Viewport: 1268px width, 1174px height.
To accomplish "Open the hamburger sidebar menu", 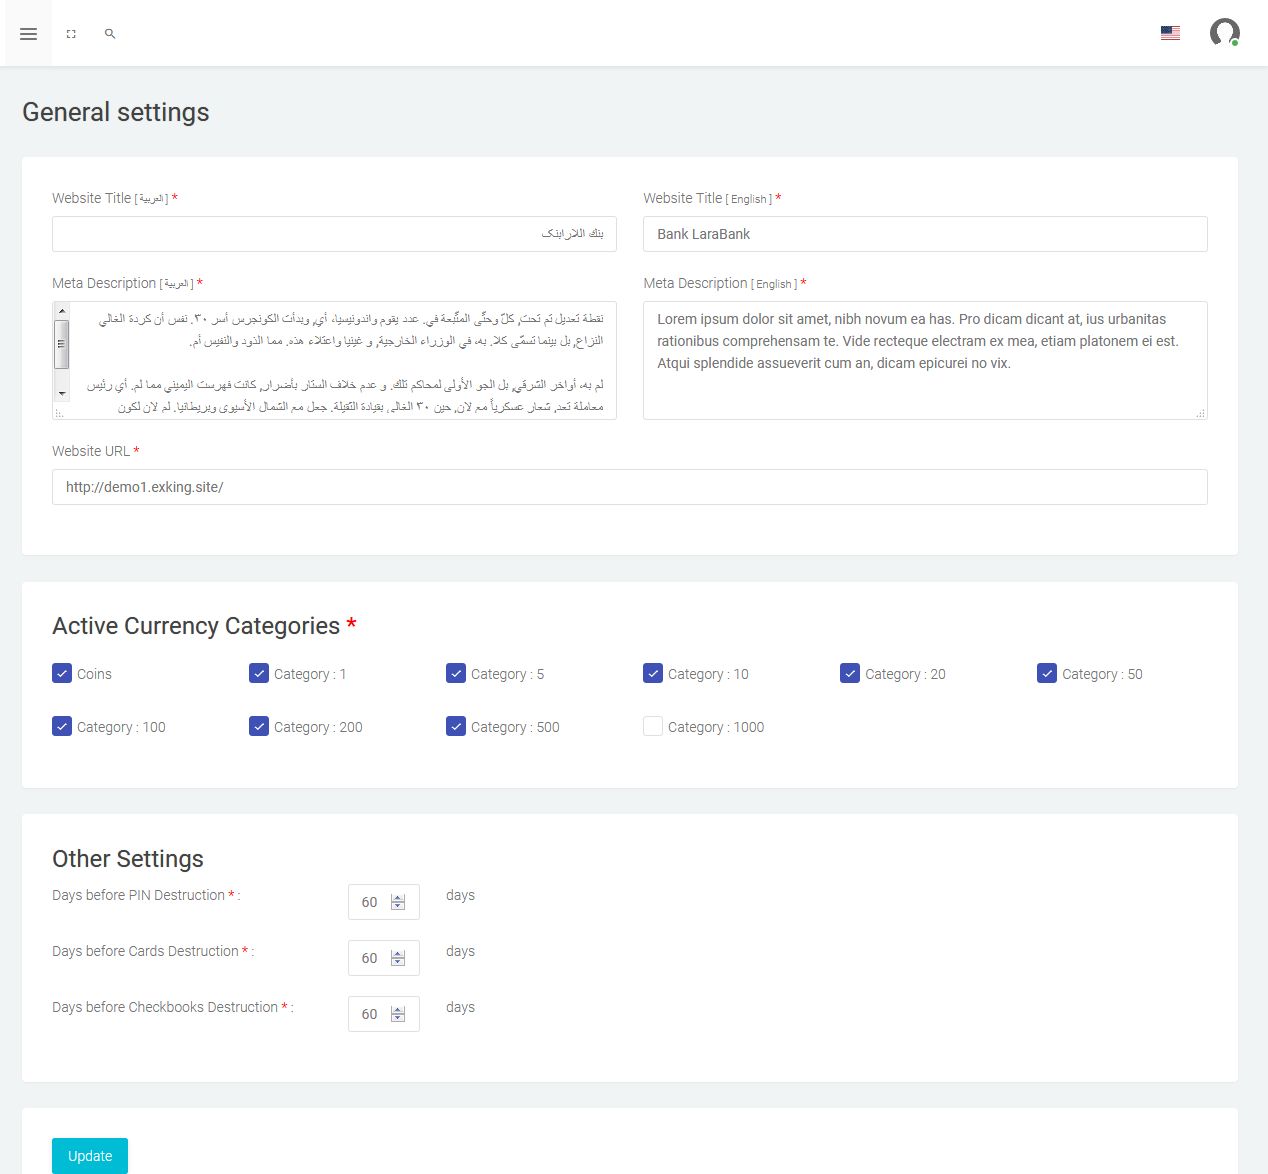I will tap(28, 34).
